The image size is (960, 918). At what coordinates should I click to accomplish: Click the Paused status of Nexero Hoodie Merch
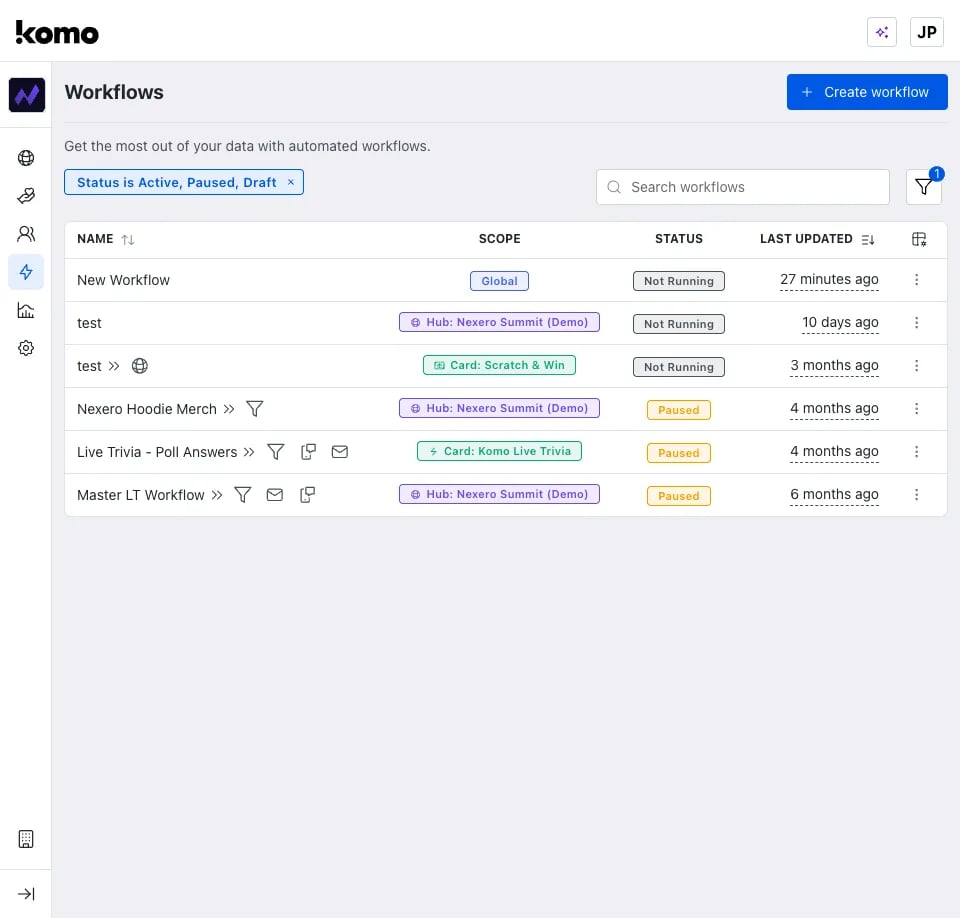pyautogui.click(x=678, y=410)
